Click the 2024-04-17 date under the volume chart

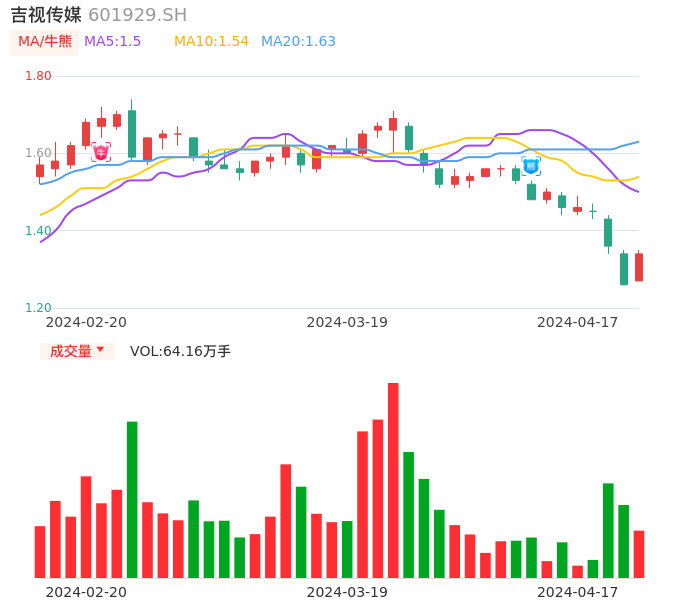(578, 592)
